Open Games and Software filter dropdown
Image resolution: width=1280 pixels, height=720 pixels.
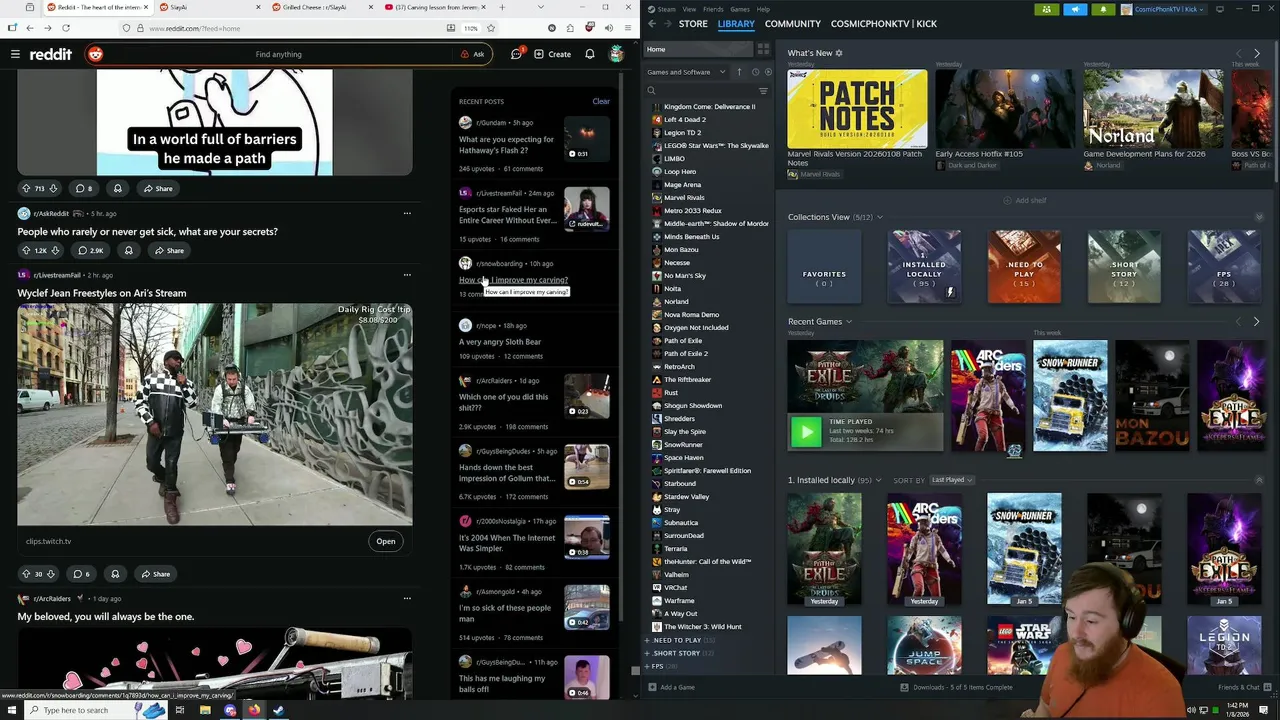pos(686,72)
